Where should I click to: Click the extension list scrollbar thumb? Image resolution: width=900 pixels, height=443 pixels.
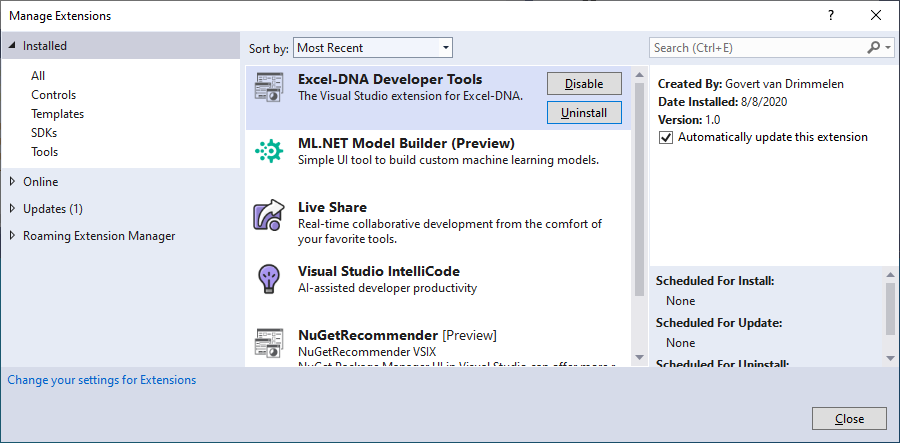click(639, 189)
